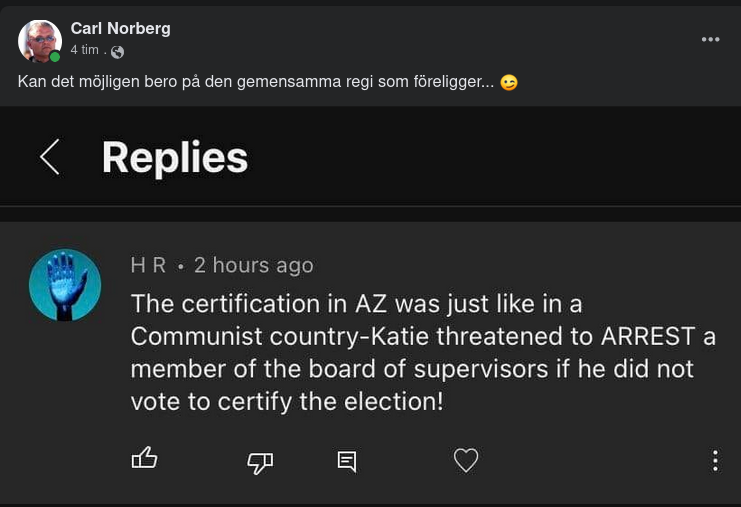Dislike the comment using thumbs down
741x507 pixels.
[x=260, y=462]
